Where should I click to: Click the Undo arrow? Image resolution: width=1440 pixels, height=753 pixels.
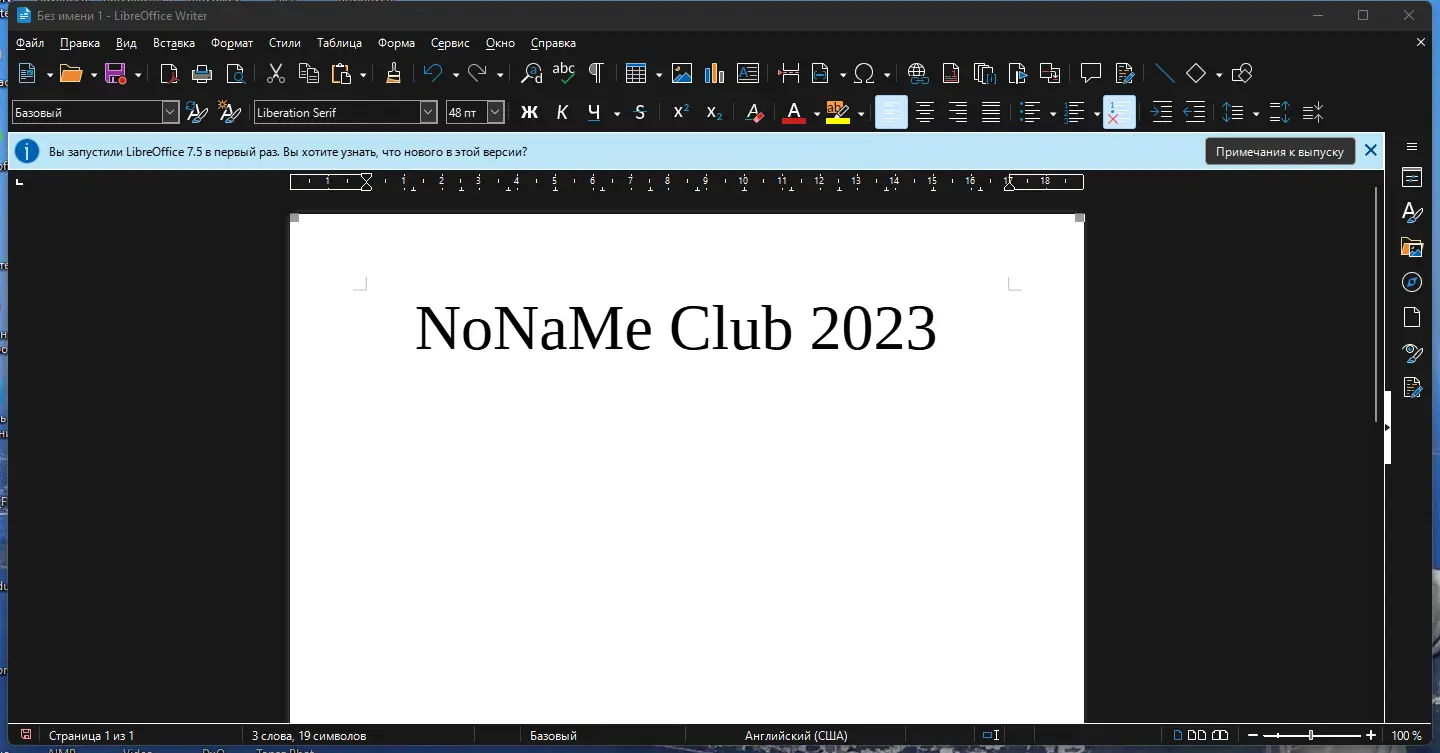[x=433, y=73]
